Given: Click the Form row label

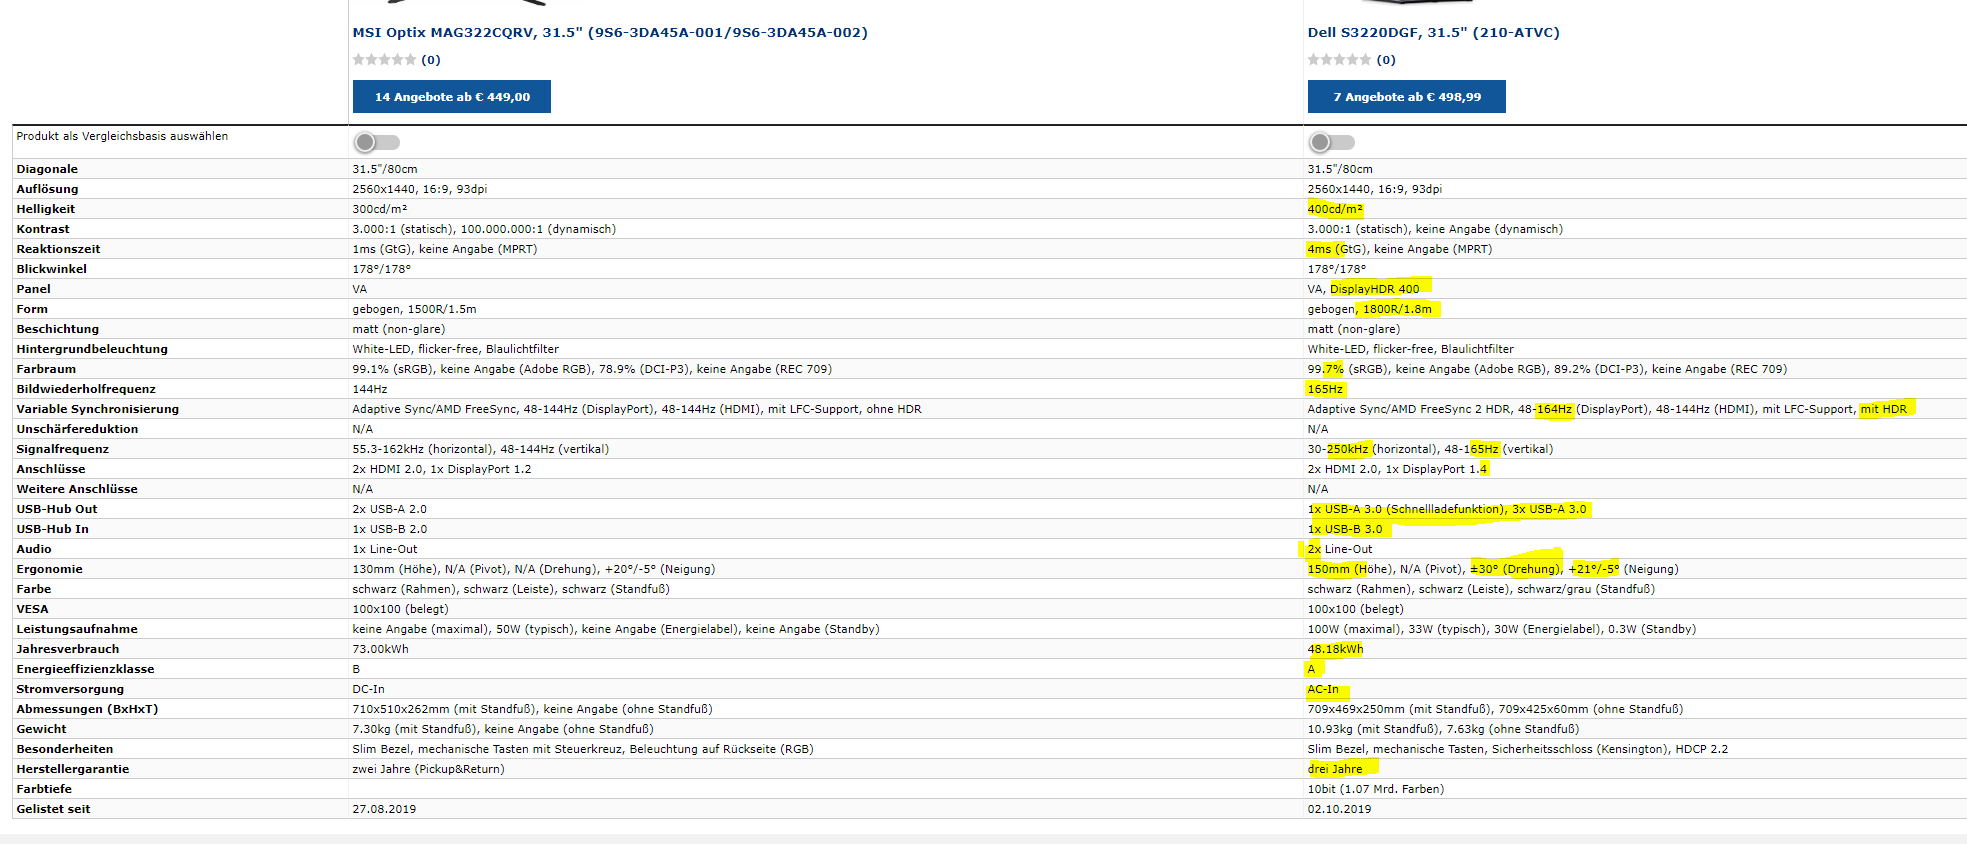Looking at the screenshot, I should [x=32, y=309].
